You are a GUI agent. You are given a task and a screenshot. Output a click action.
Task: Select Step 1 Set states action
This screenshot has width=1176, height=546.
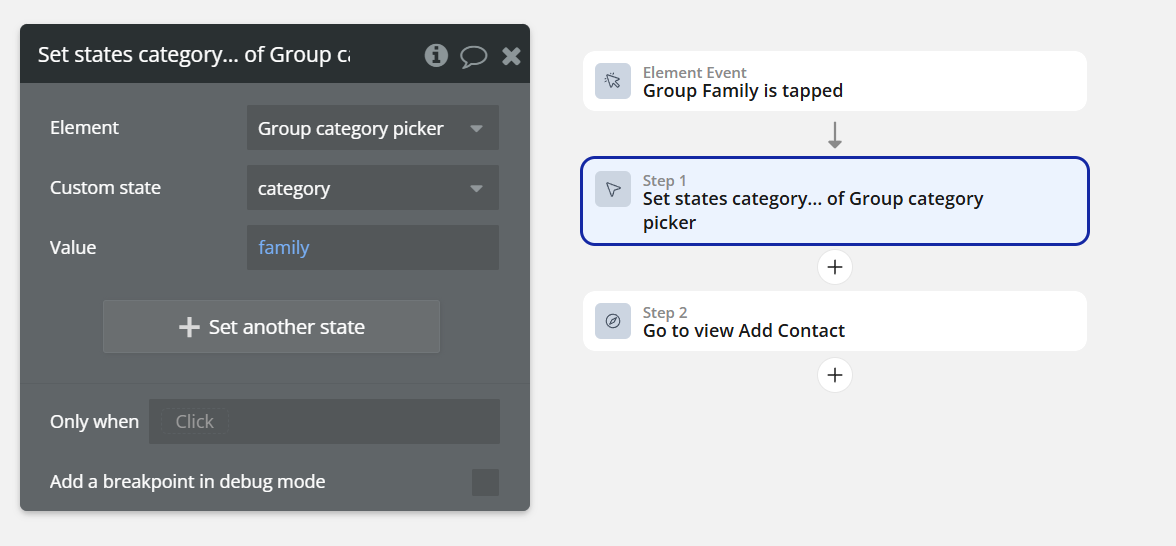click(x=834, y=201)
